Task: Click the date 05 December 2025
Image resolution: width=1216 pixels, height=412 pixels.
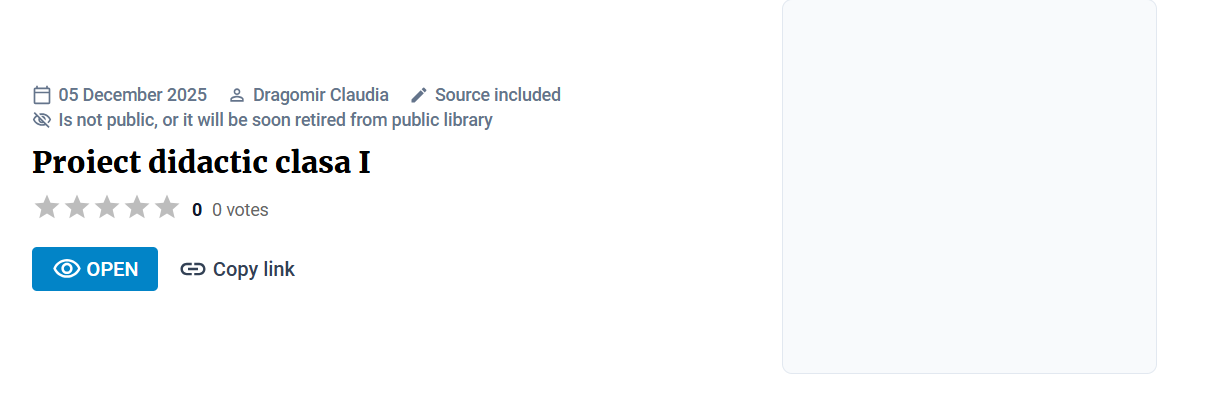Action: (x=133, y=95)
